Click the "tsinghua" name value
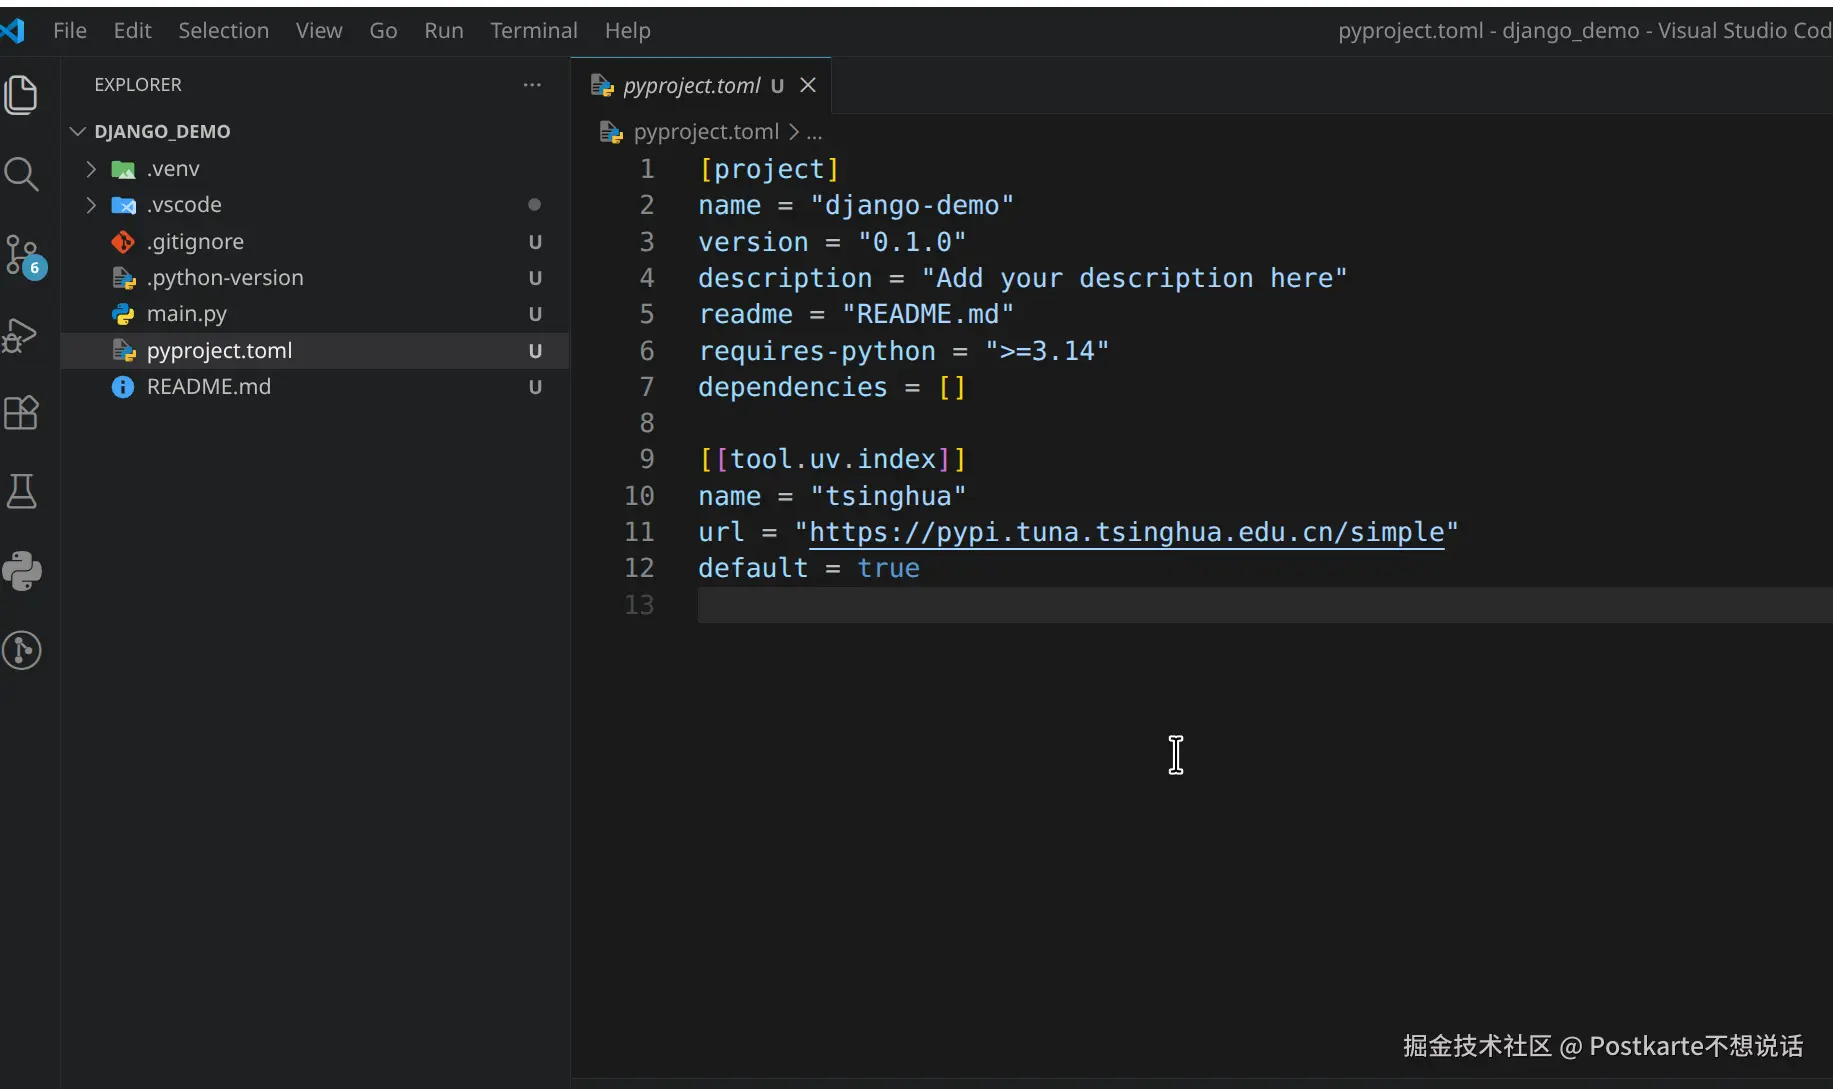Image resolution: width=1833 pixels, height=1089 pixels. pyautogui.click(x=888, y=496)
